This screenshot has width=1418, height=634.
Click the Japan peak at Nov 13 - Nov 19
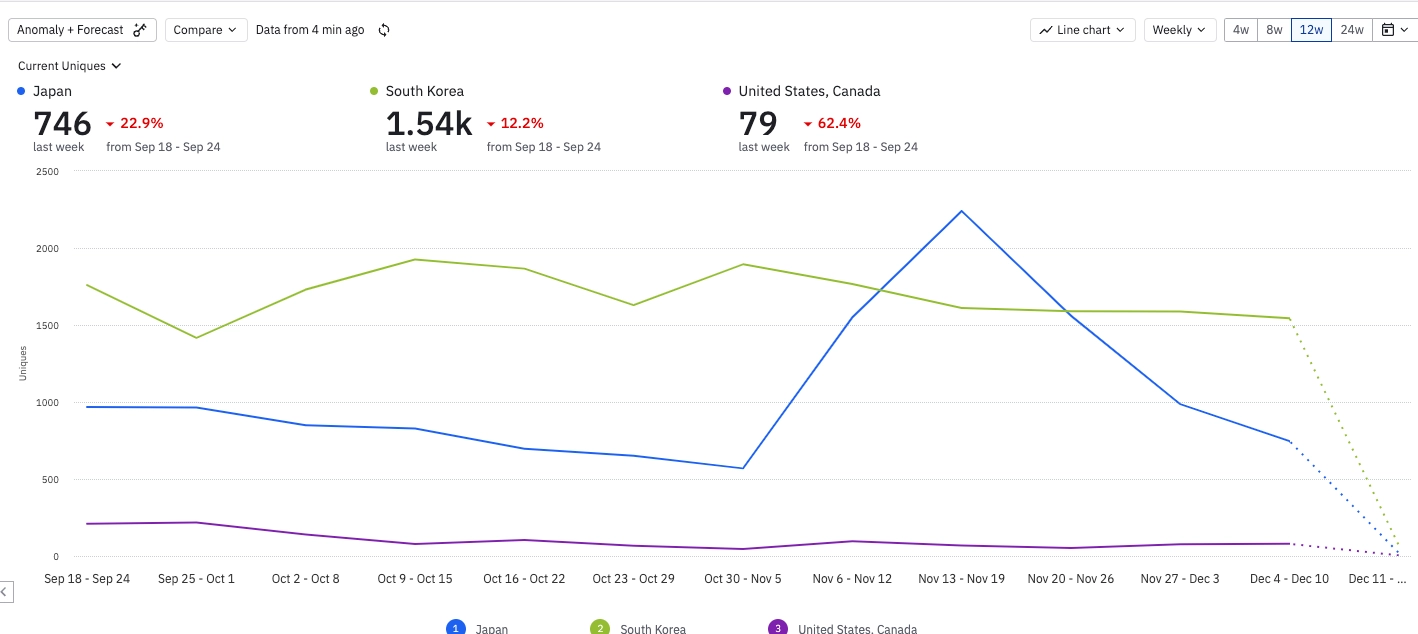point(961,211)
